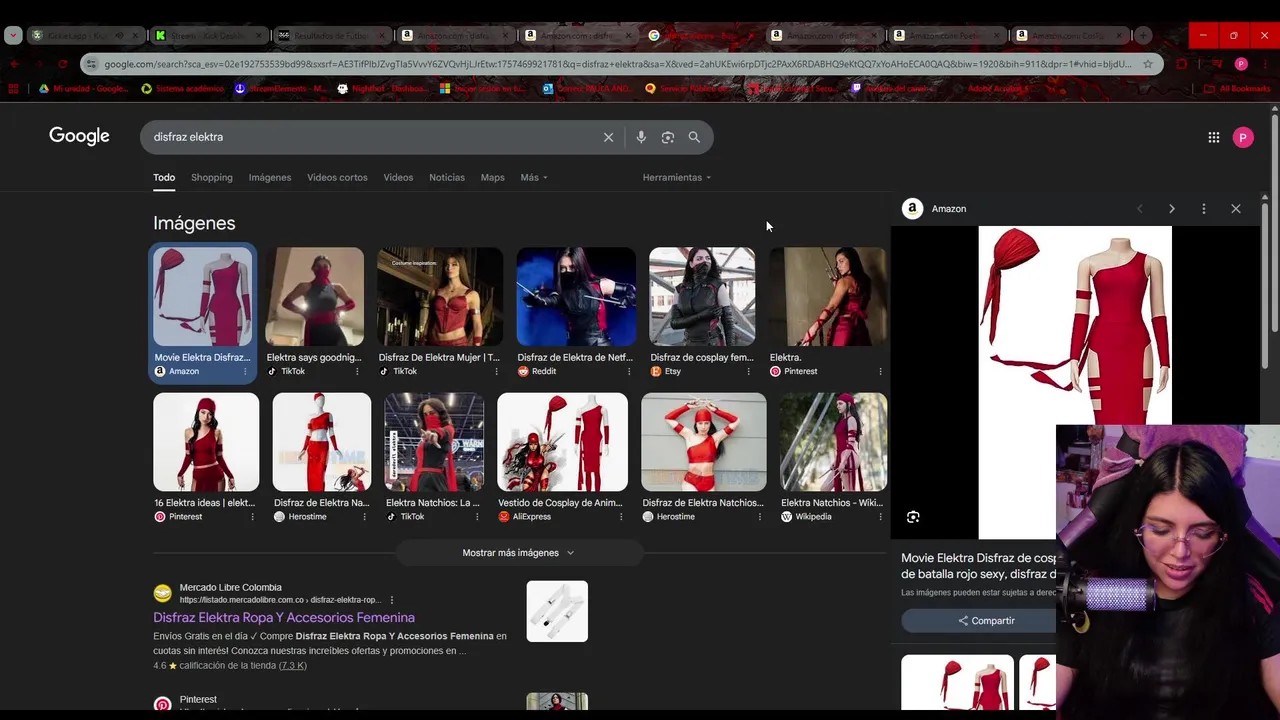Open 'Elektra Natchios - Wiki...' Wikipedia thumbnail
Image resolution: width=1280 pixels, height=720 pixels.
coord(833,442)
